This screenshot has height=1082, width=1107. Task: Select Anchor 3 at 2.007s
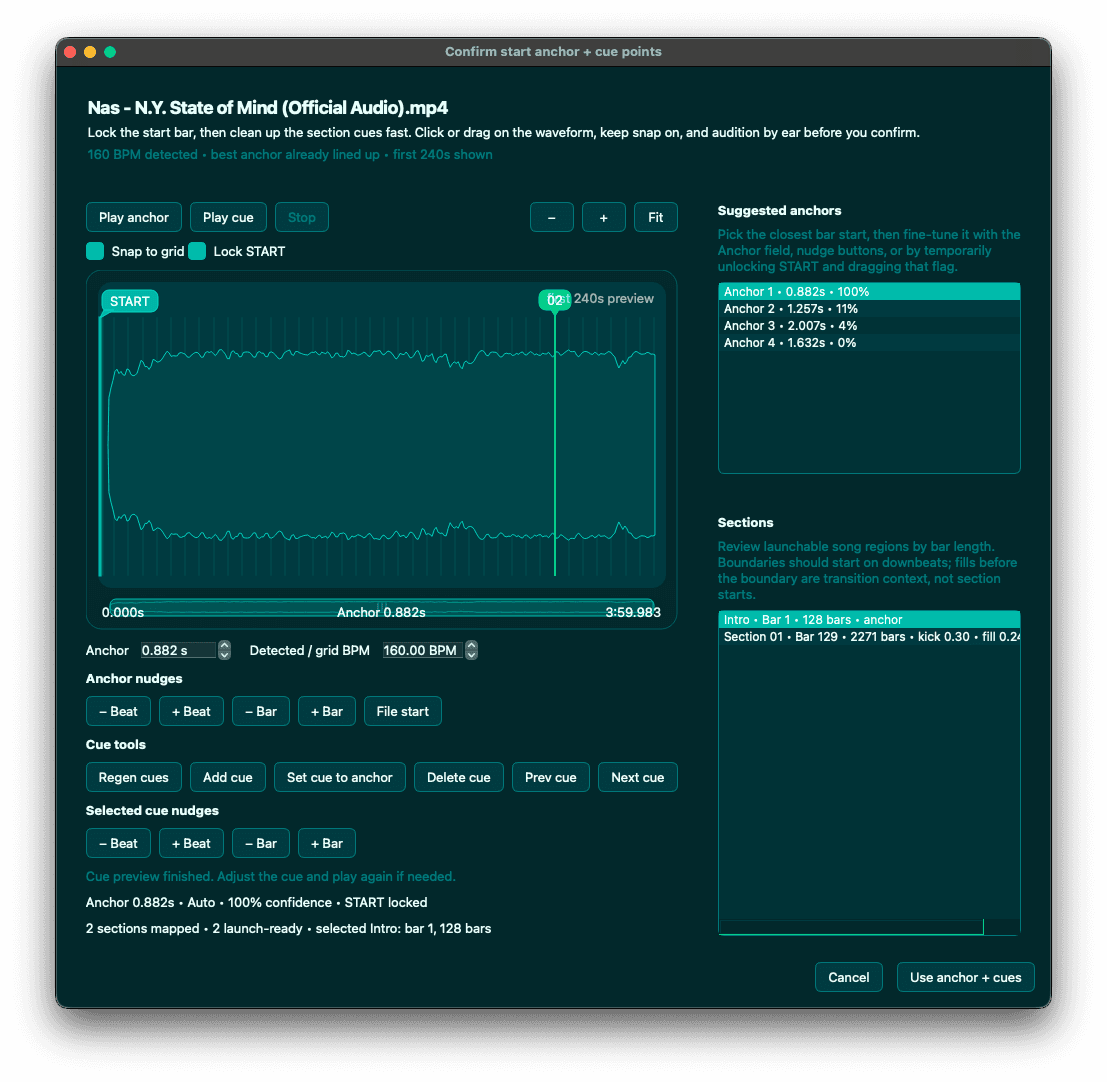point(869,325)
